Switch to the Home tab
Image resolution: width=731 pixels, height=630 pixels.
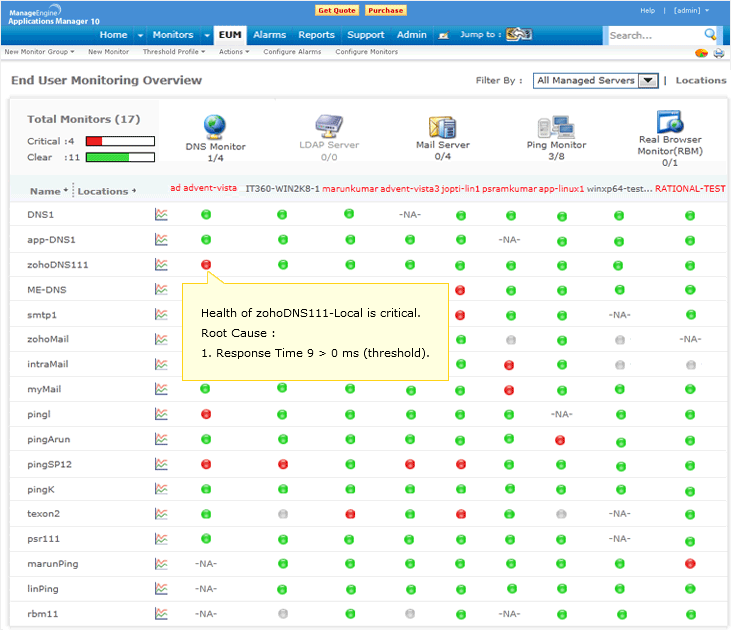coord(113,35)
